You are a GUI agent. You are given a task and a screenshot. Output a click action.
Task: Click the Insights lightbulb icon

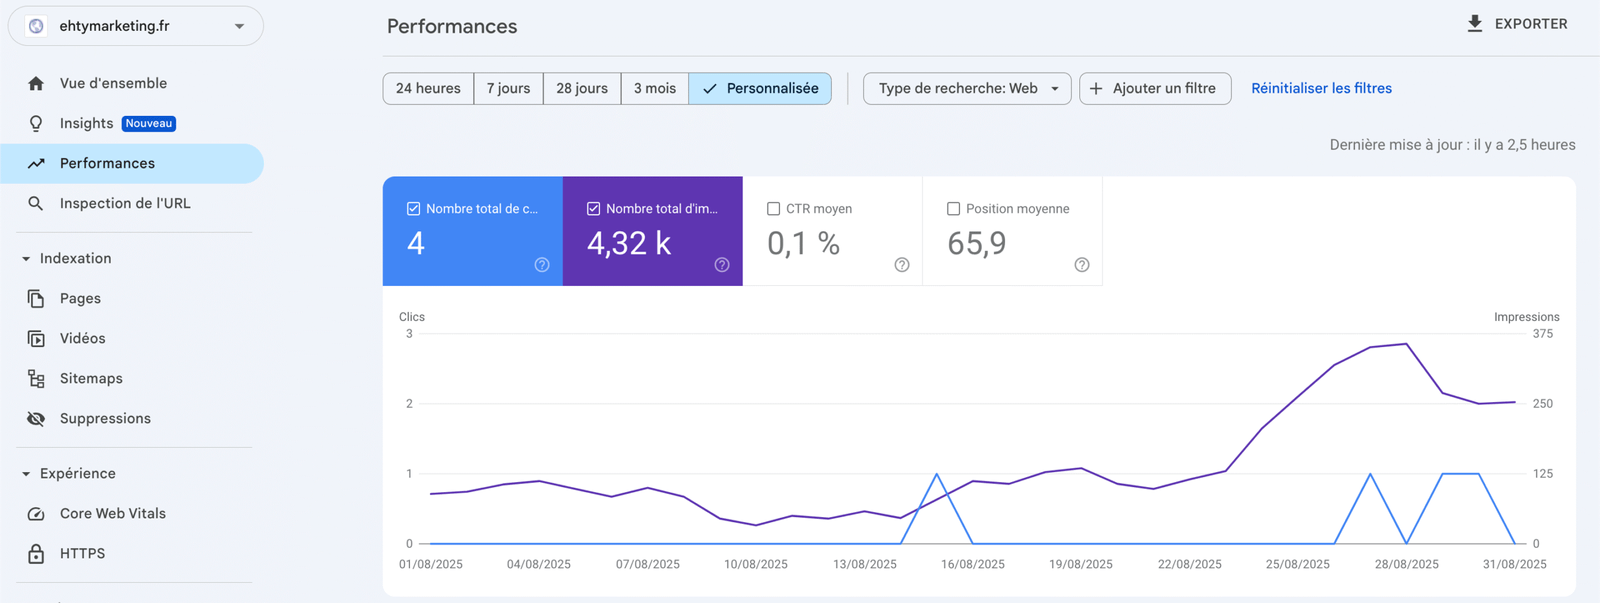click(x=36, y=123)
